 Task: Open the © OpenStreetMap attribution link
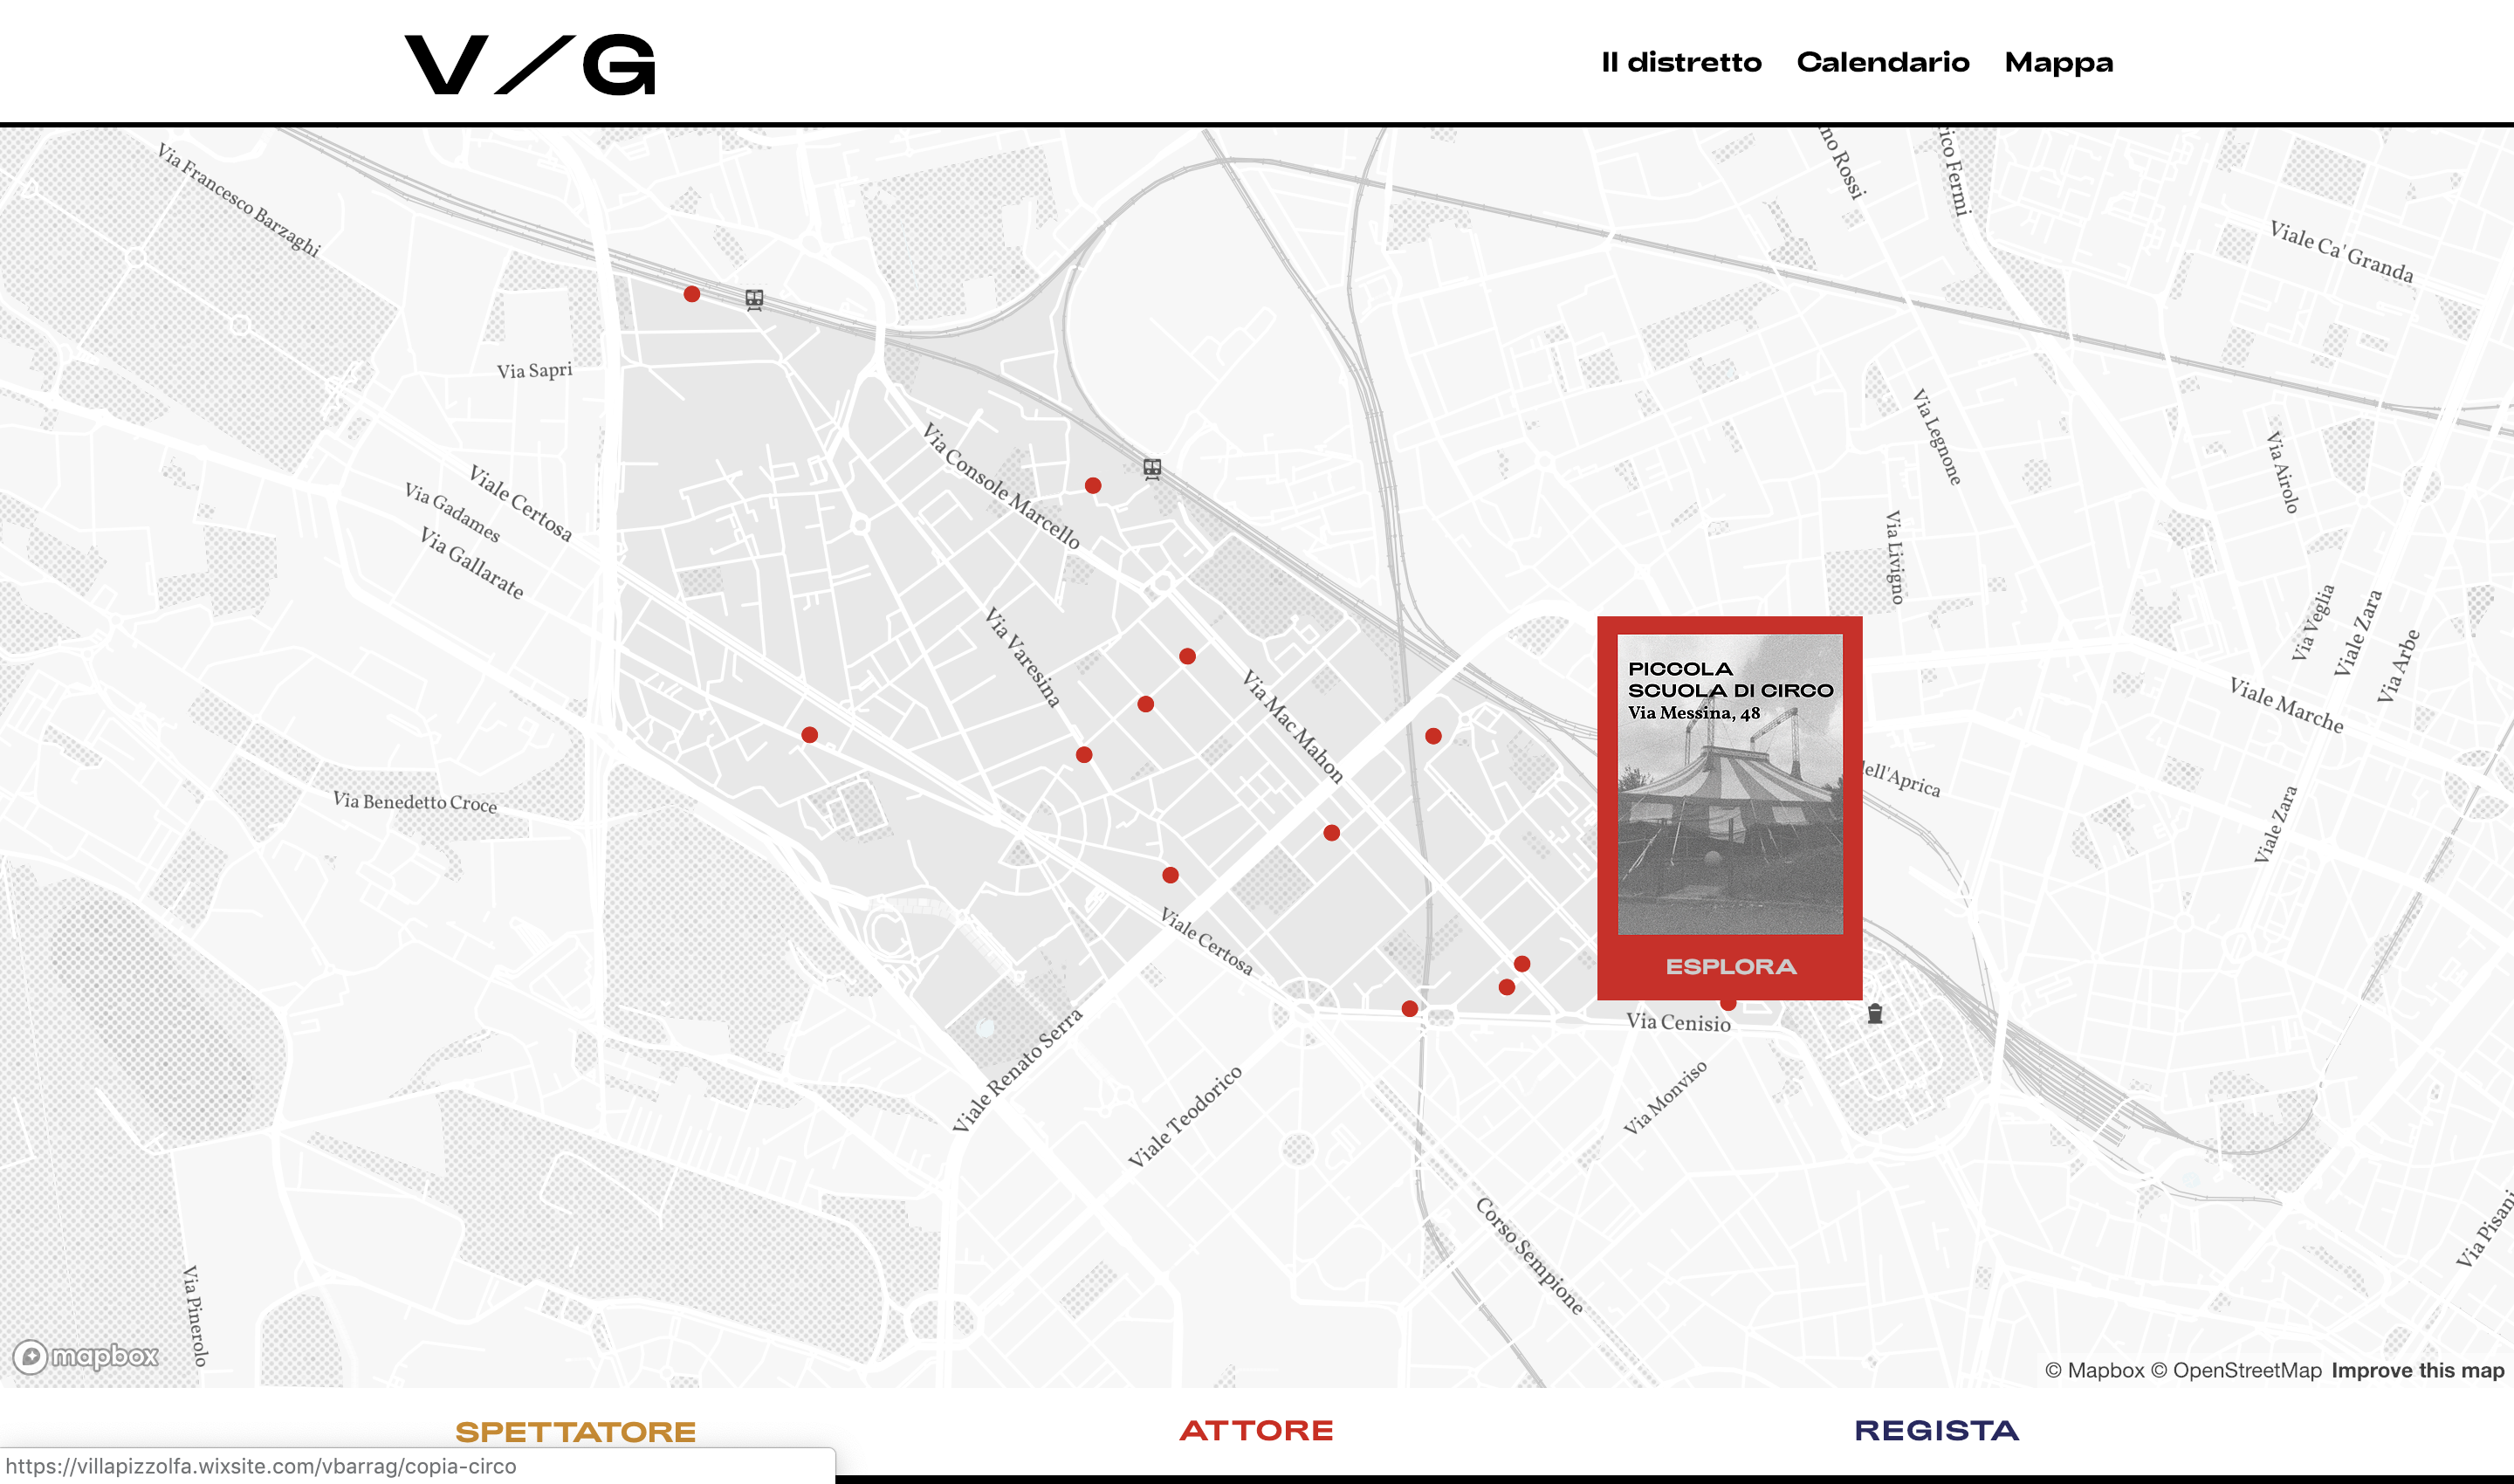pos(2236,1370)
